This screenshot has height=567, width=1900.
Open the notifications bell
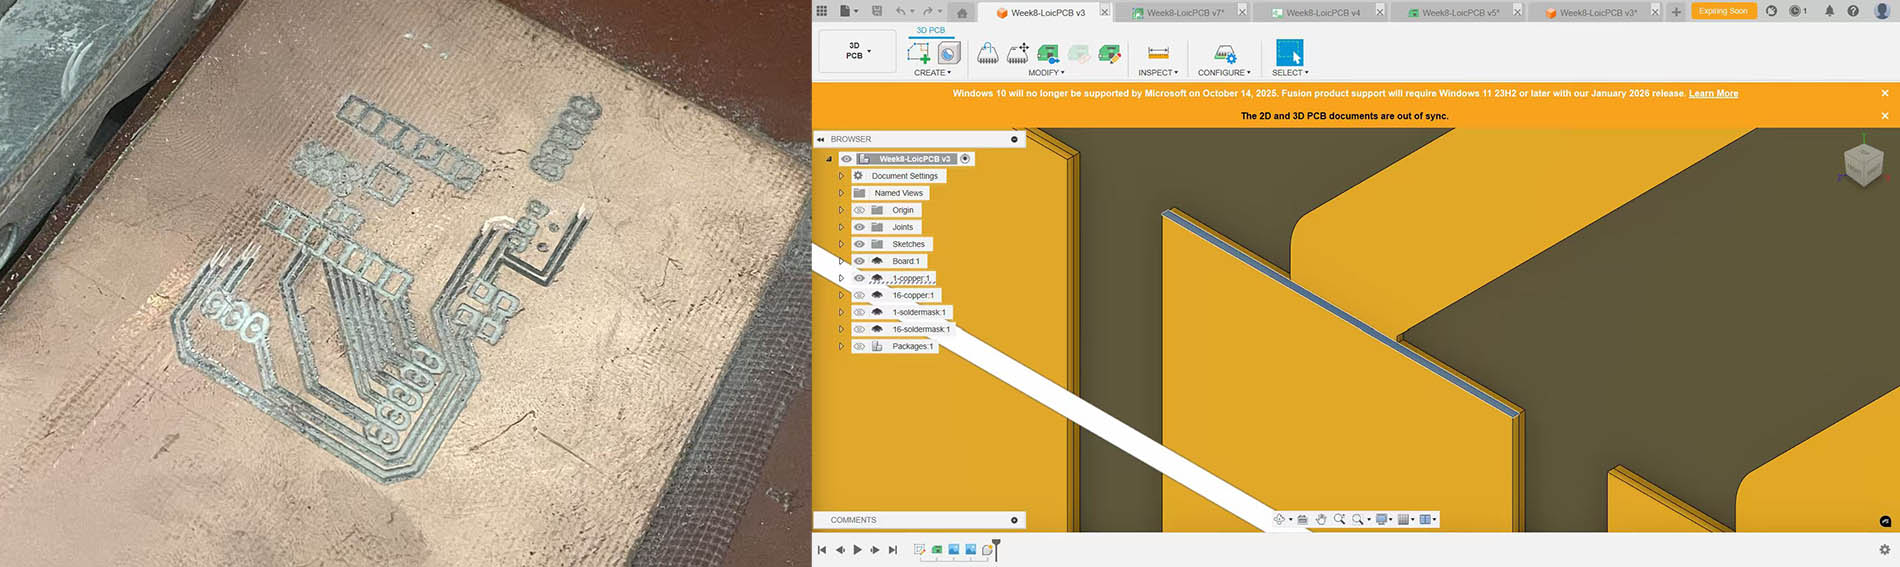(1829, 11)
